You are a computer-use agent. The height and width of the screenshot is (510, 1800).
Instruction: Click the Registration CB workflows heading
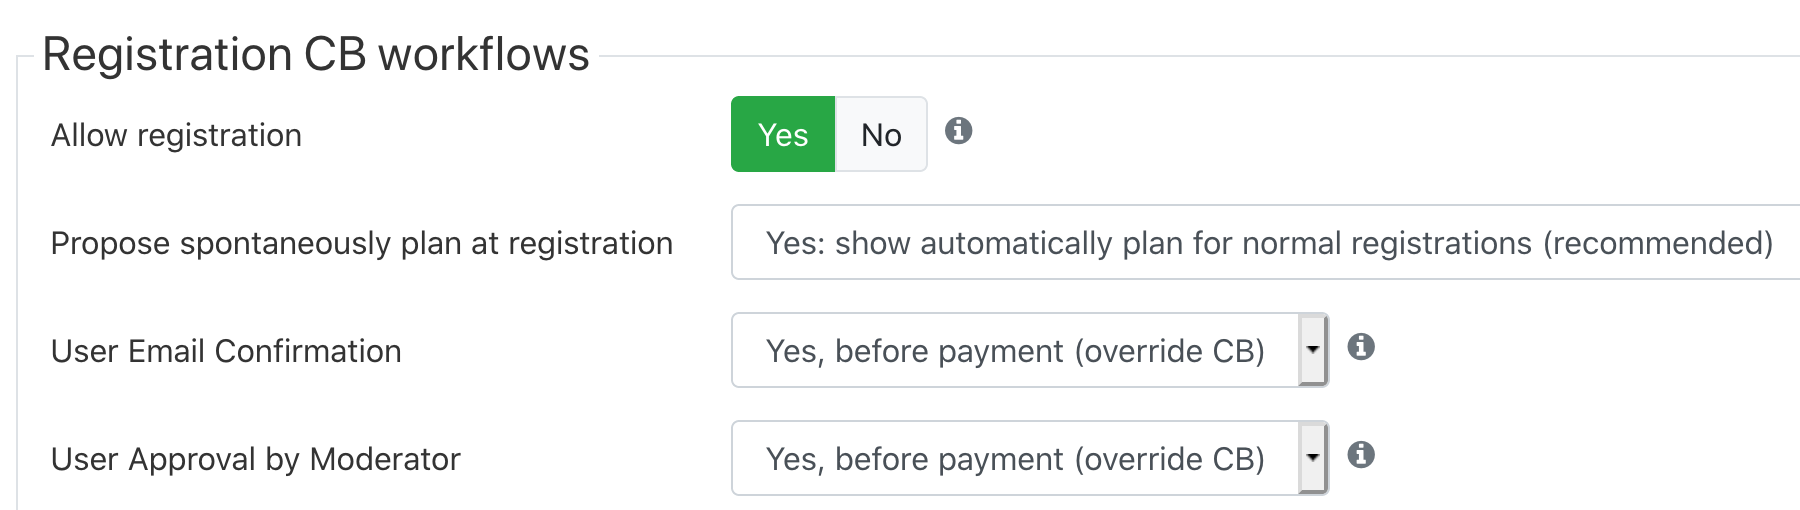click(x=316, y=54)
